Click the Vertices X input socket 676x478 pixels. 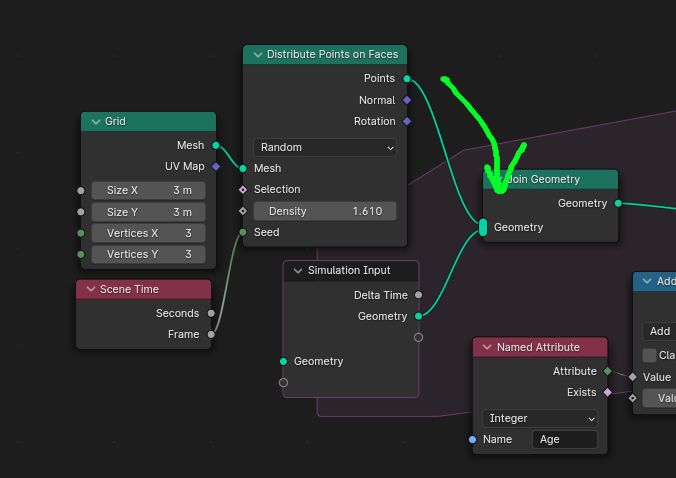coord(81,233)
